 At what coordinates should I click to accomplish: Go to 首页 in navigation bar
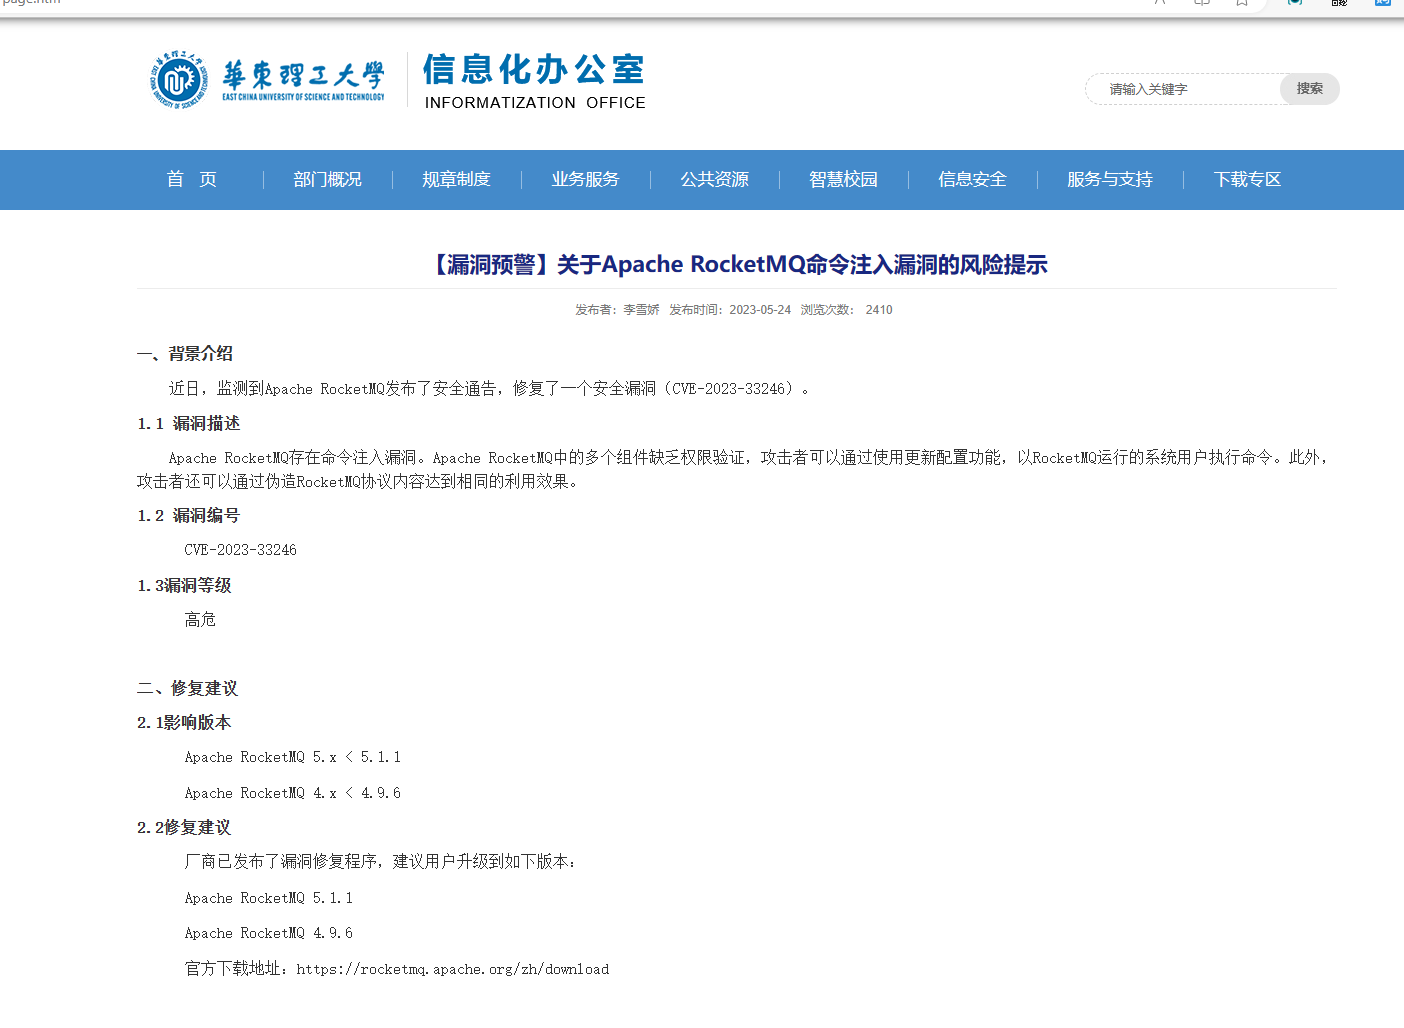(192, 179)
